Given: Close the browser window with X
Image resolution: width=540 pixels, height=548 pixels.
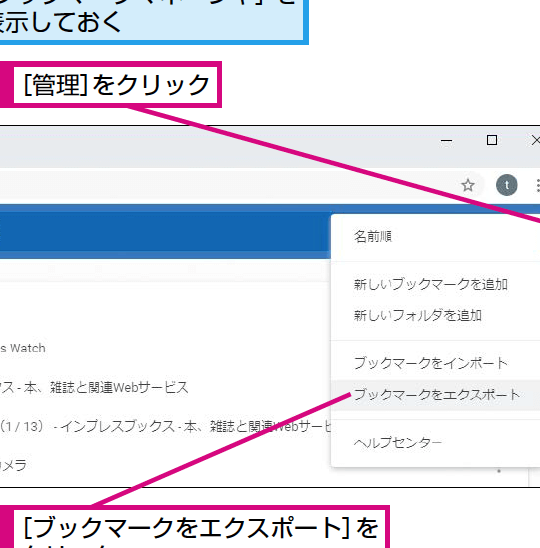Looking at the screenshot, I should click(535, 140).
